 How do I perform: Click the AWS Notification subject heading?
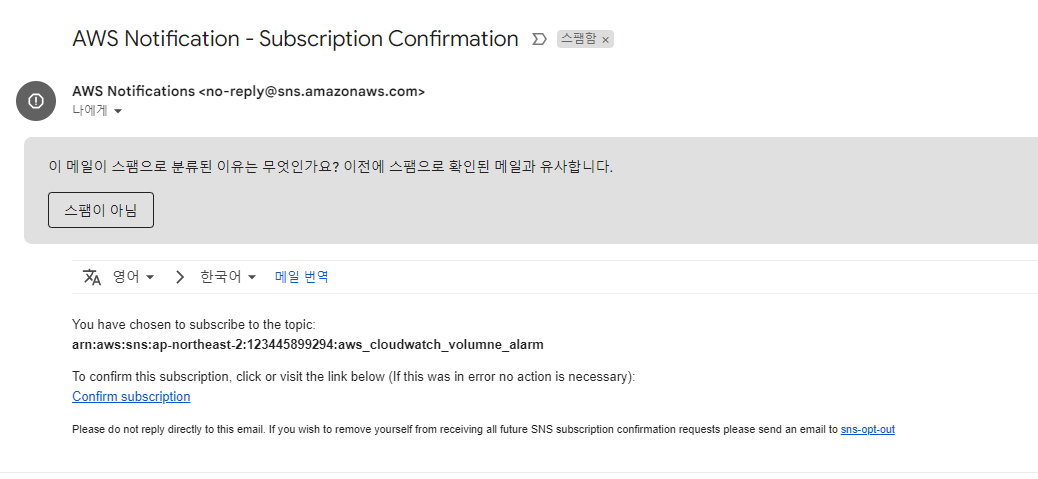pos(295,39)
